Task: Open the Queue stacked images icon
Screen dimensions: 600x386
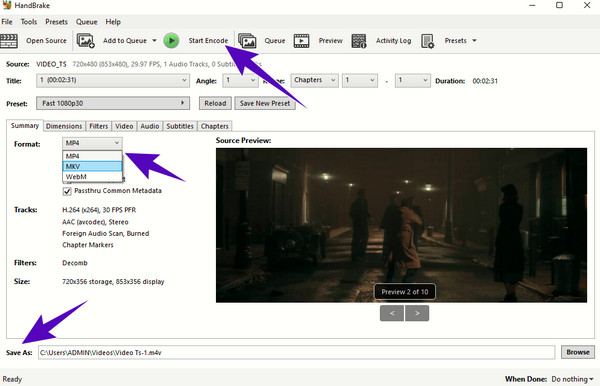Action: coord(247,41)
